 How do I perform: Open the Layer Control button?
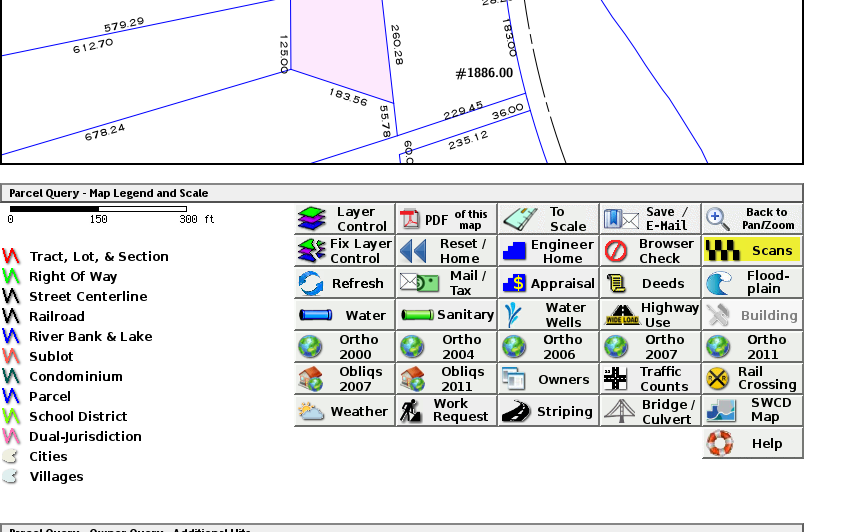345,219
